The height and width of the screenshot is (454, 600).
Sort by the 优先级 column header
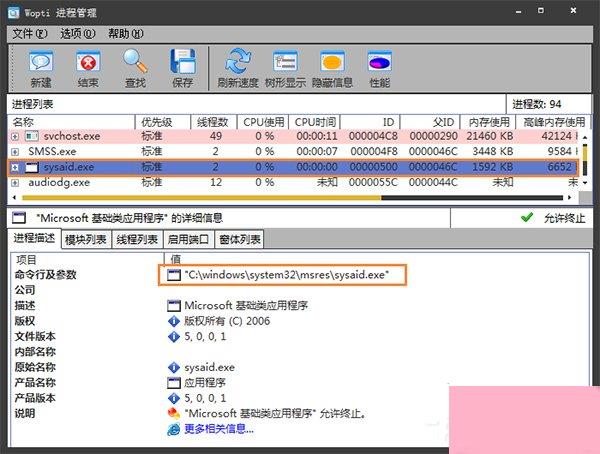pyautogui.click(x=163, y=122)
